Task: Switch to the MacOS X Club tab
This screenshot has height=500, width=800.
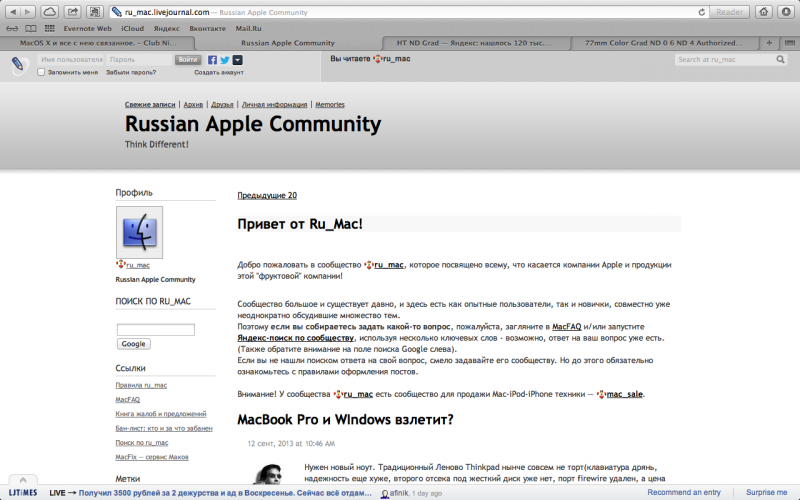Action: 97,43
